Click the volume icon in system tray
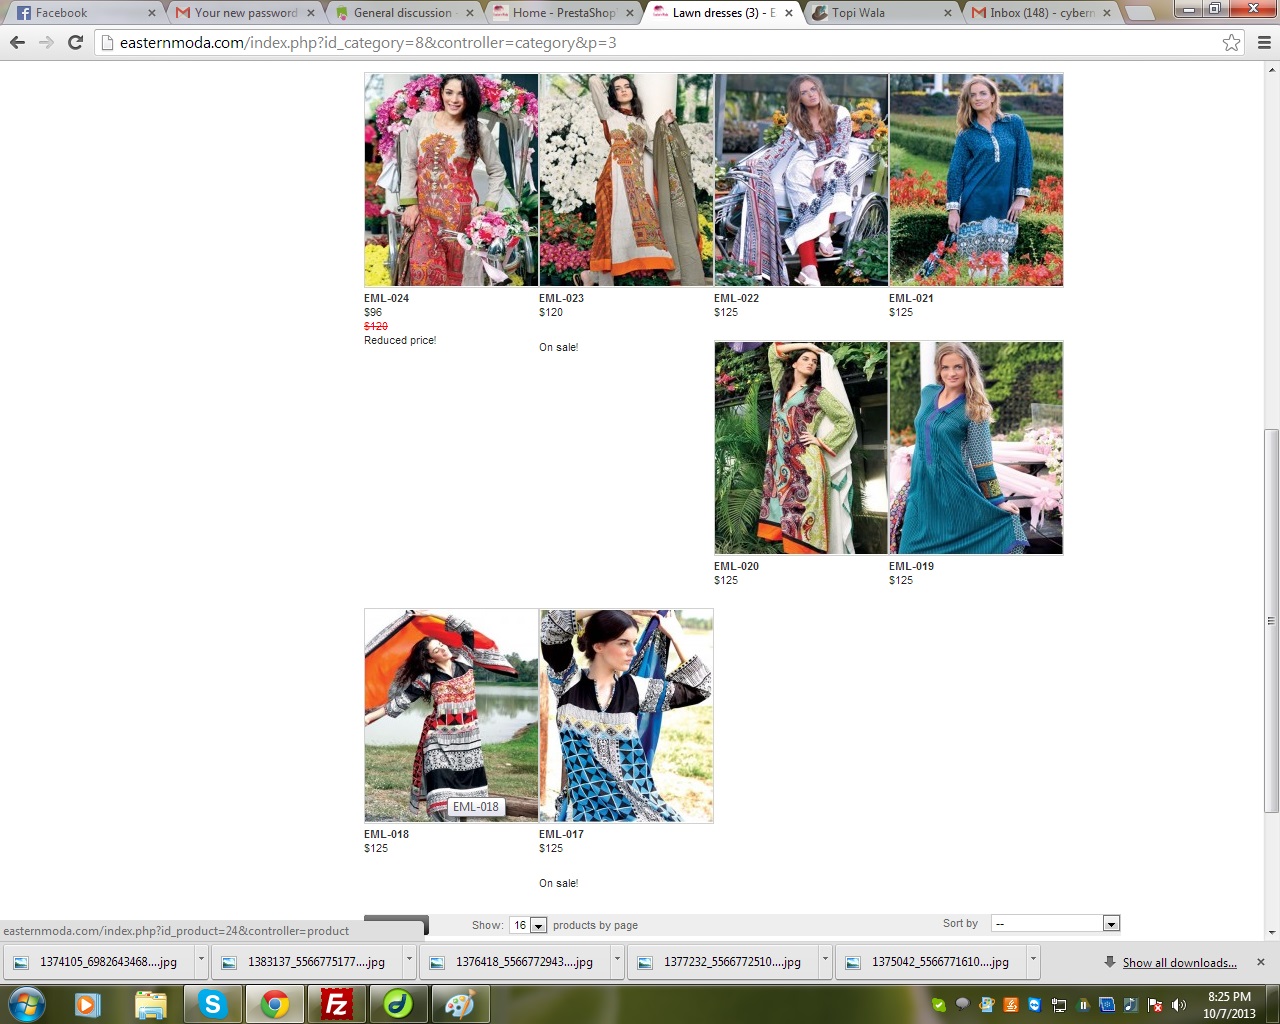Screen dimensions: 1280x1024 [1179, 1005]
